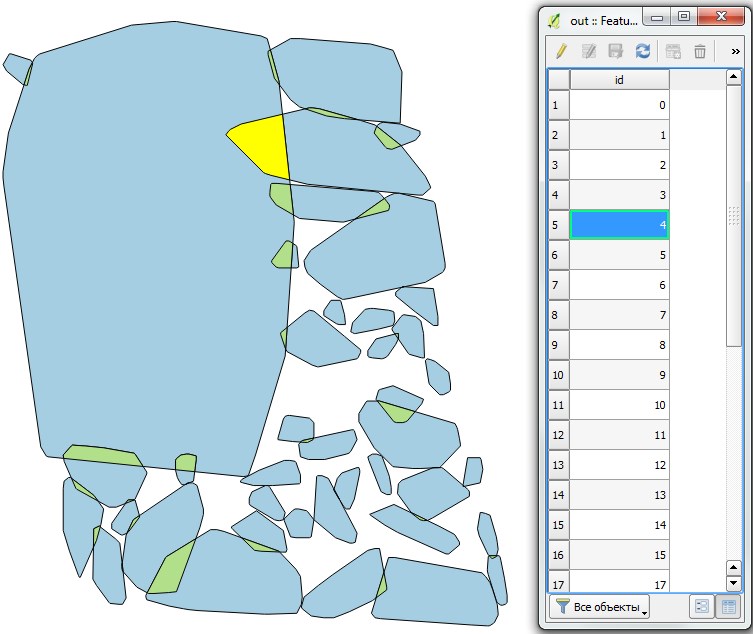
Task: Switch to form view icon
Action: click(x=702, y=607)
